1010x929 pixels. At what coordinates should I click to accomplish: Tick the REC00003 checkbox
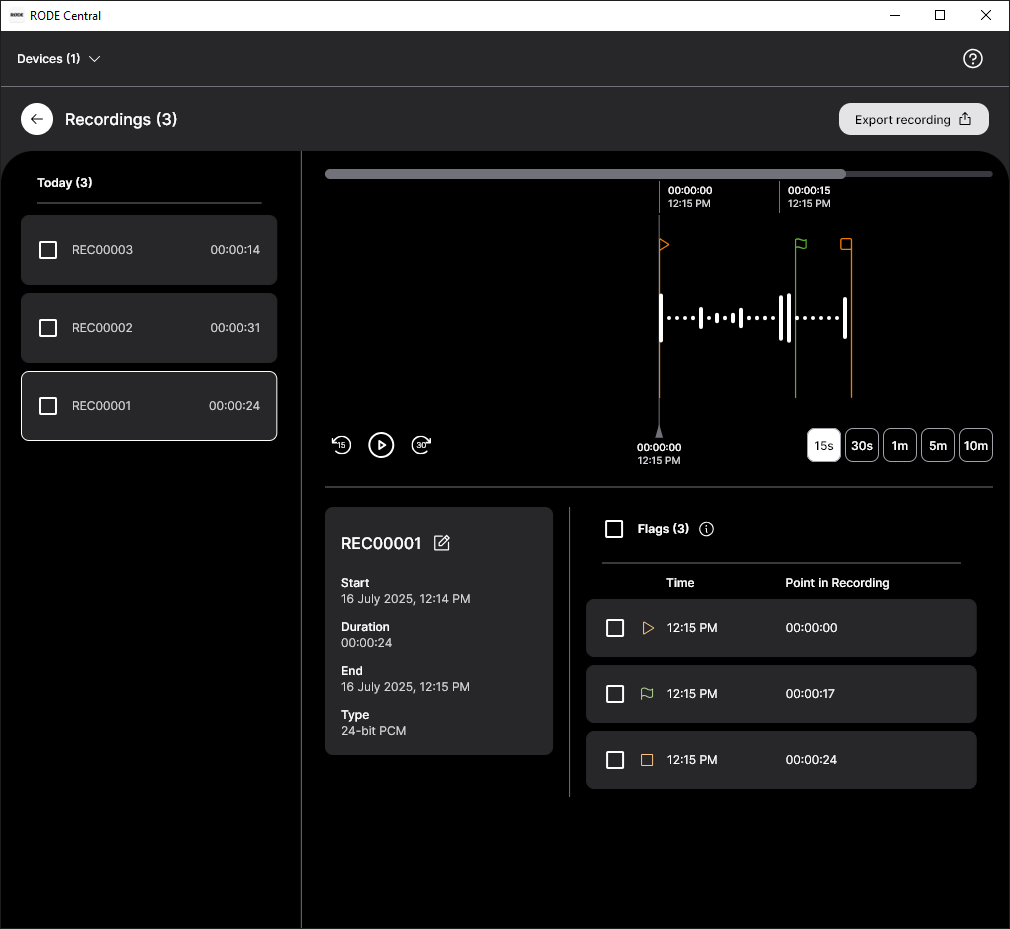[48, 250]
